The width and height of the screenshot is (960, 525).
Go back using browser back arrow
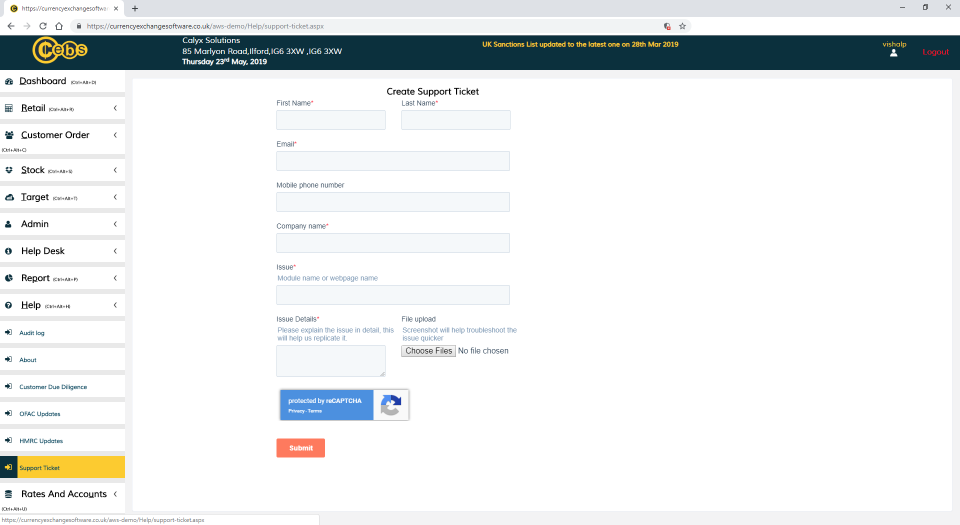(11, 26)
